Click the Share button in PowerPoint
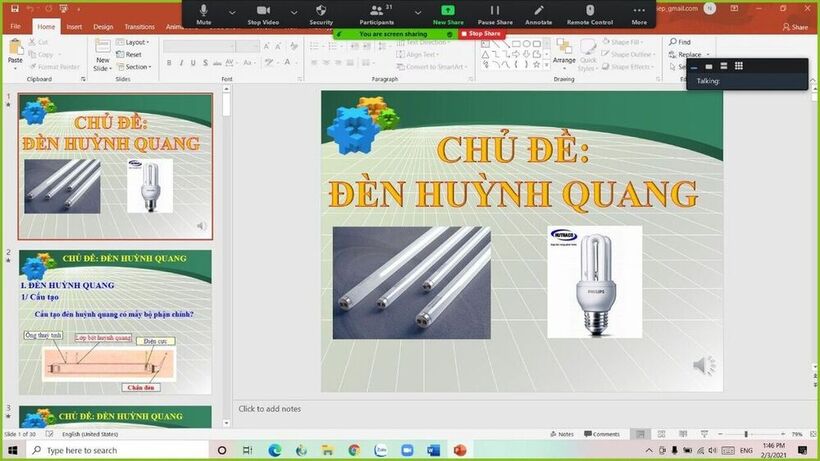820x461 pixels. tap(795, 27)
